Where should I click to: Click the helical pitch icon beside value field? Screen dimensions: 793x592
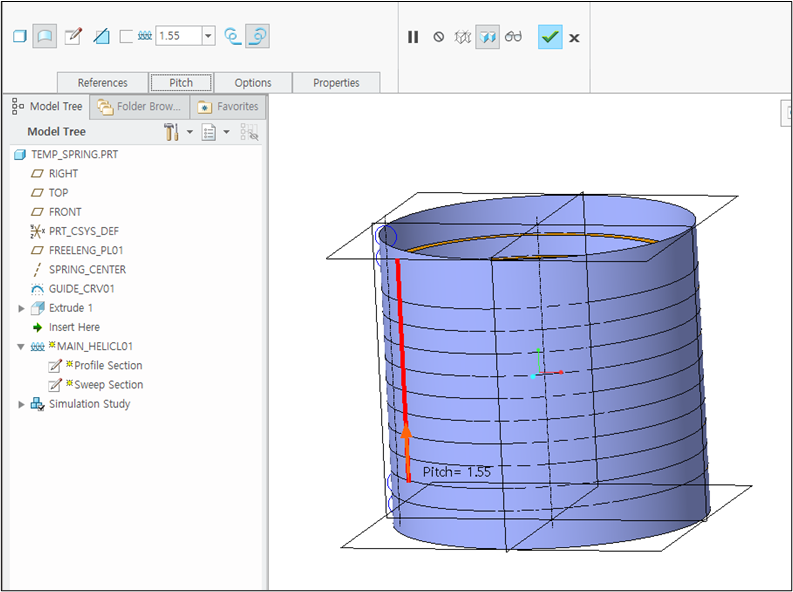[x=145, y=36]
